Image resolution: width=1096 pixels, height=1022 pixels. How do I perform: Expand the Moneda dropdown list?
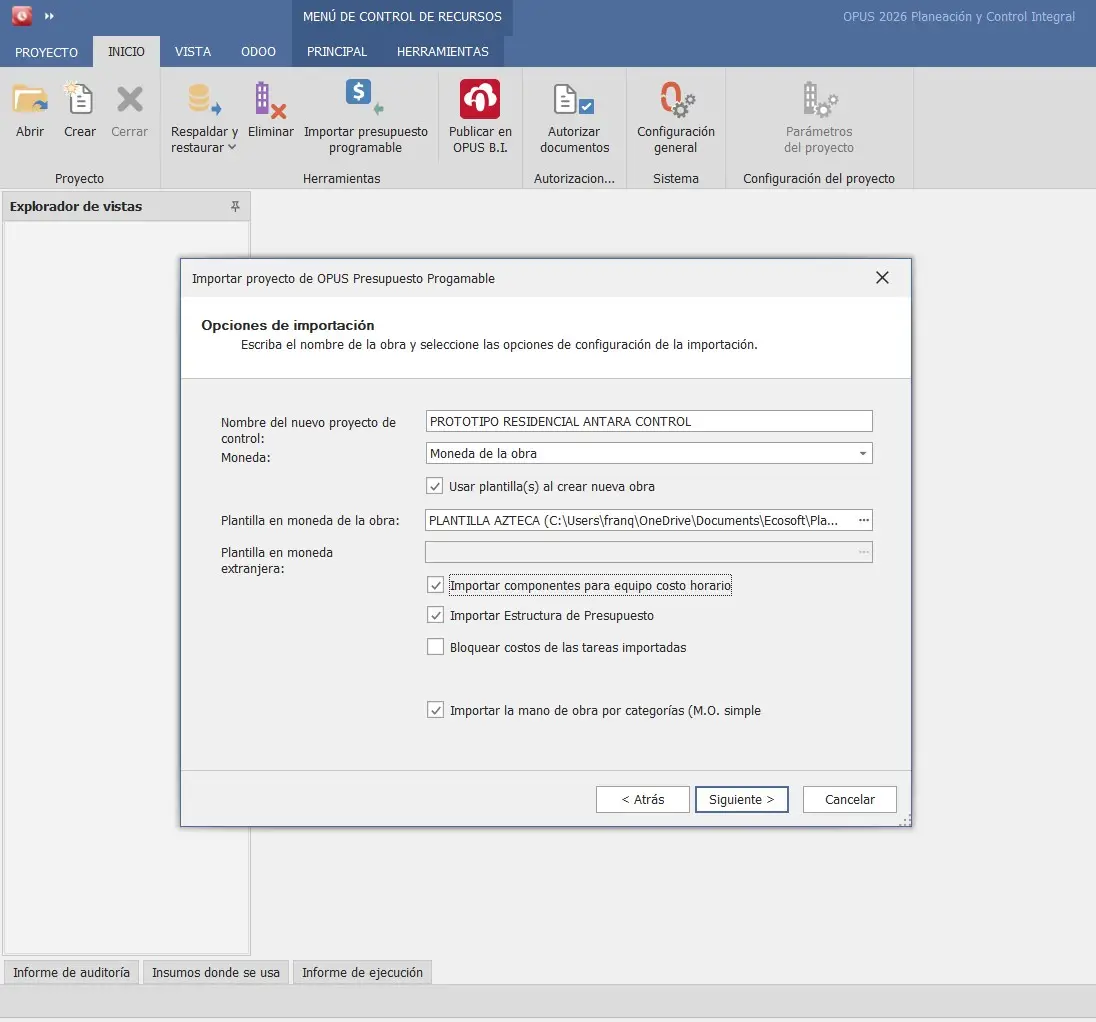click(x=862, y=454)
